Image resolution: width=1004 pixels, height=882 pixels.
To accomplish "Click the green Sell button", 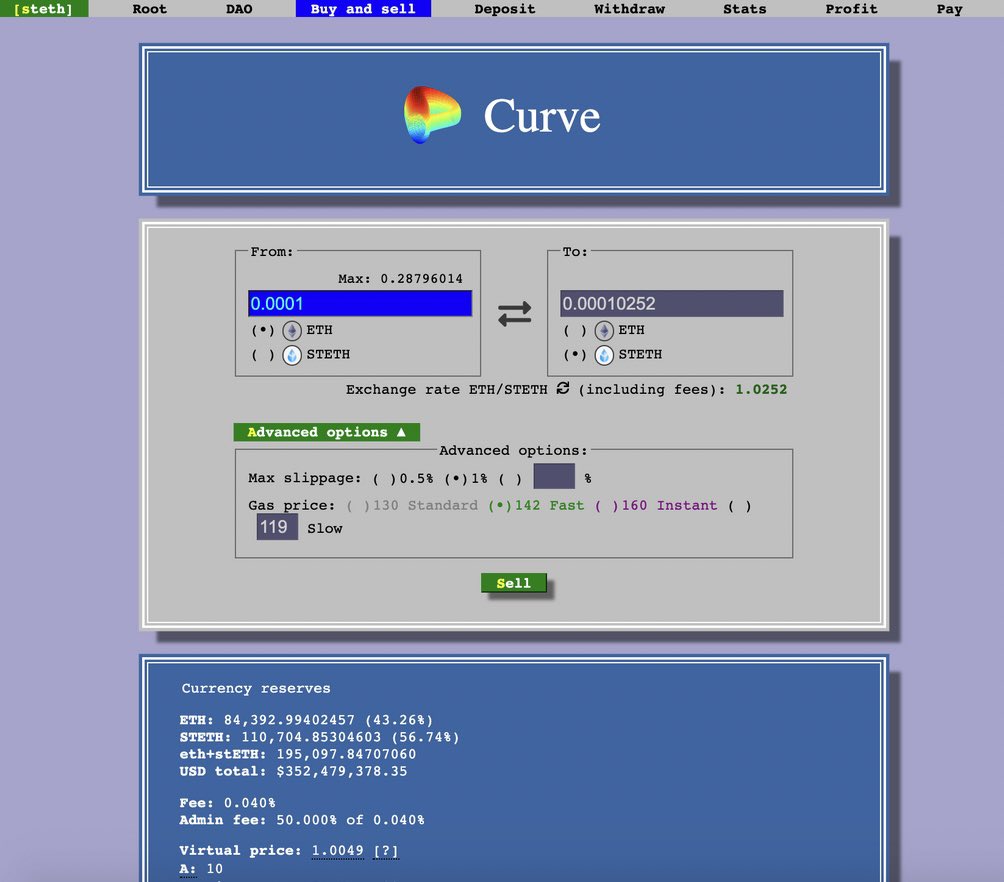I will pos(514,583).
